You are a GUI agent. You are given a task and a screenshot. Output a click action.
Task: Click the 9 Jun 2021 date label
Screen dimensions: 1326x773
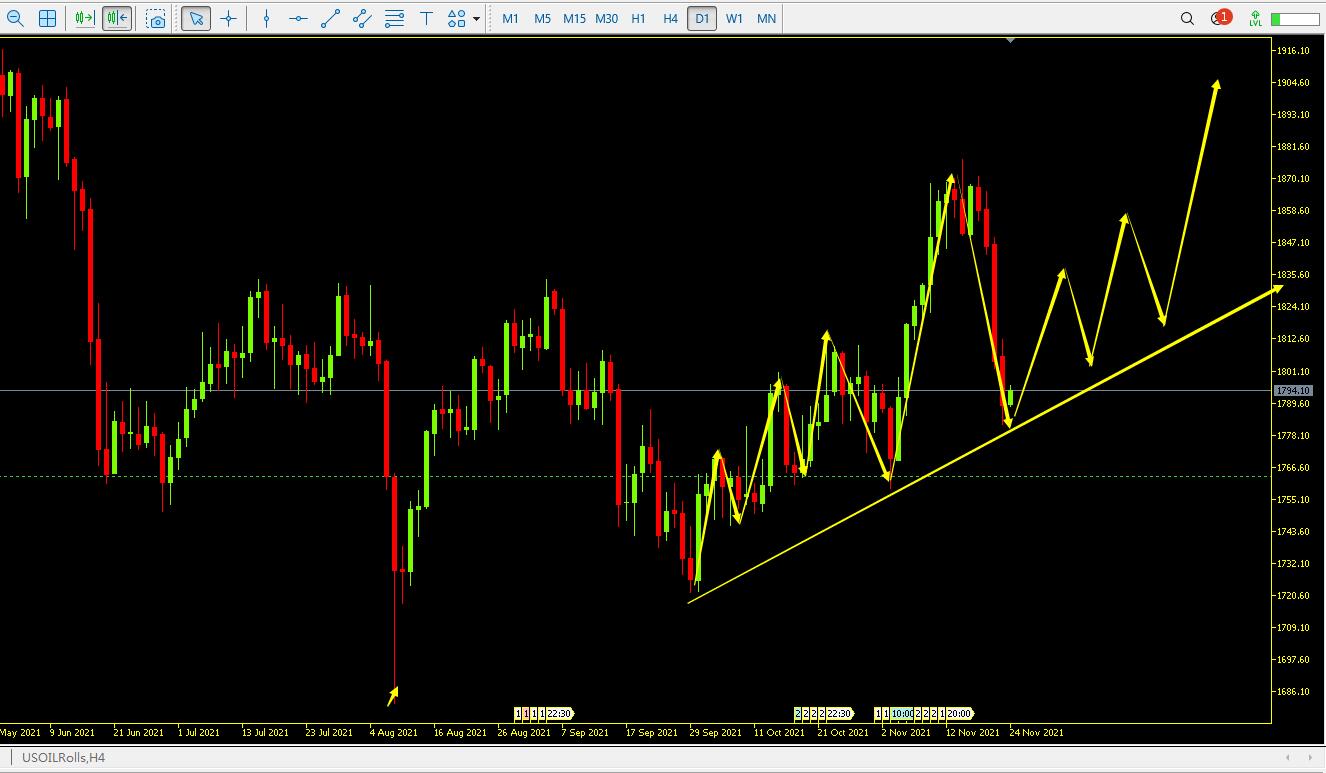point(72,732)
